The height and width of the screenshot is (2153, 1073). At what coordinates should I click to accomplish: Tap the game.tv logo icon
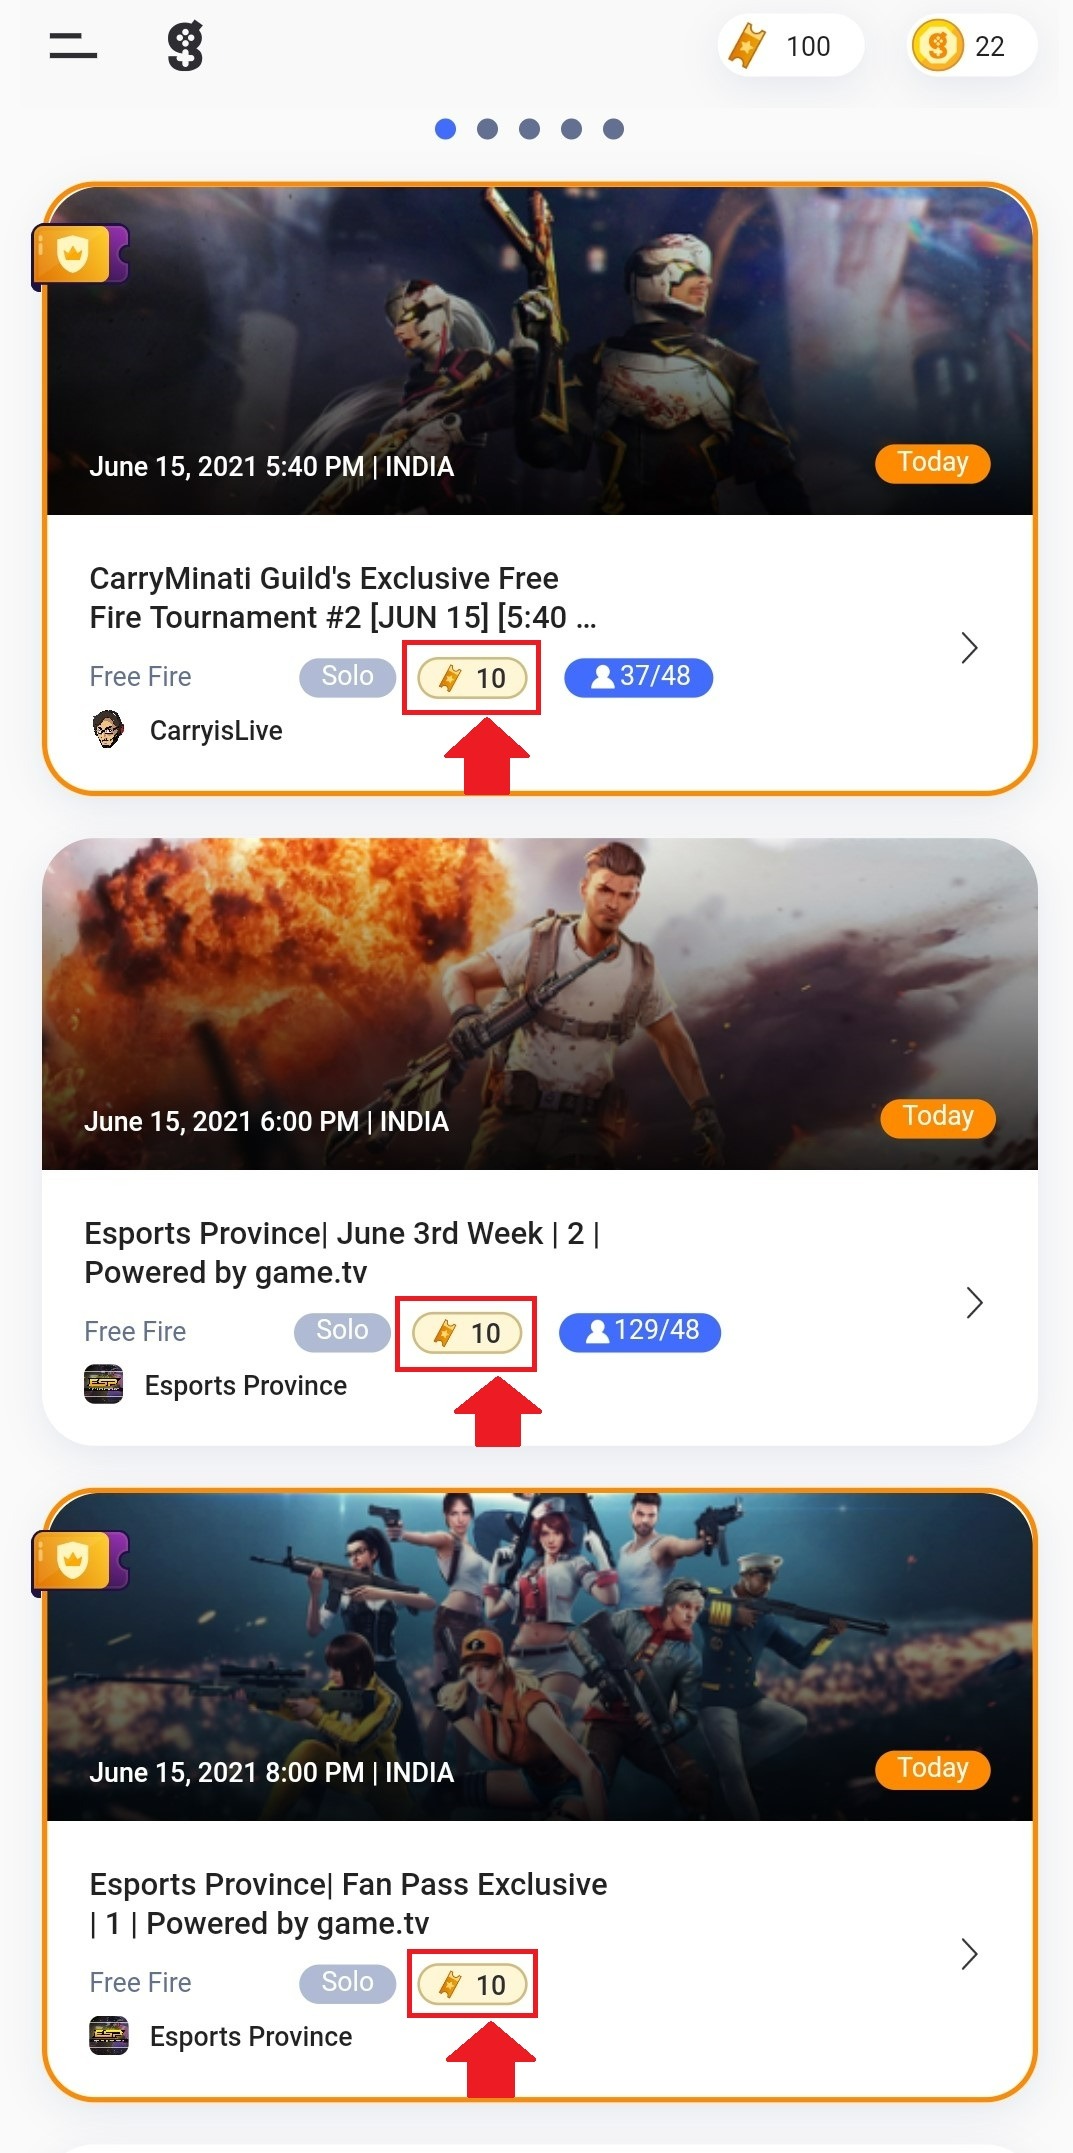point(185,47)
